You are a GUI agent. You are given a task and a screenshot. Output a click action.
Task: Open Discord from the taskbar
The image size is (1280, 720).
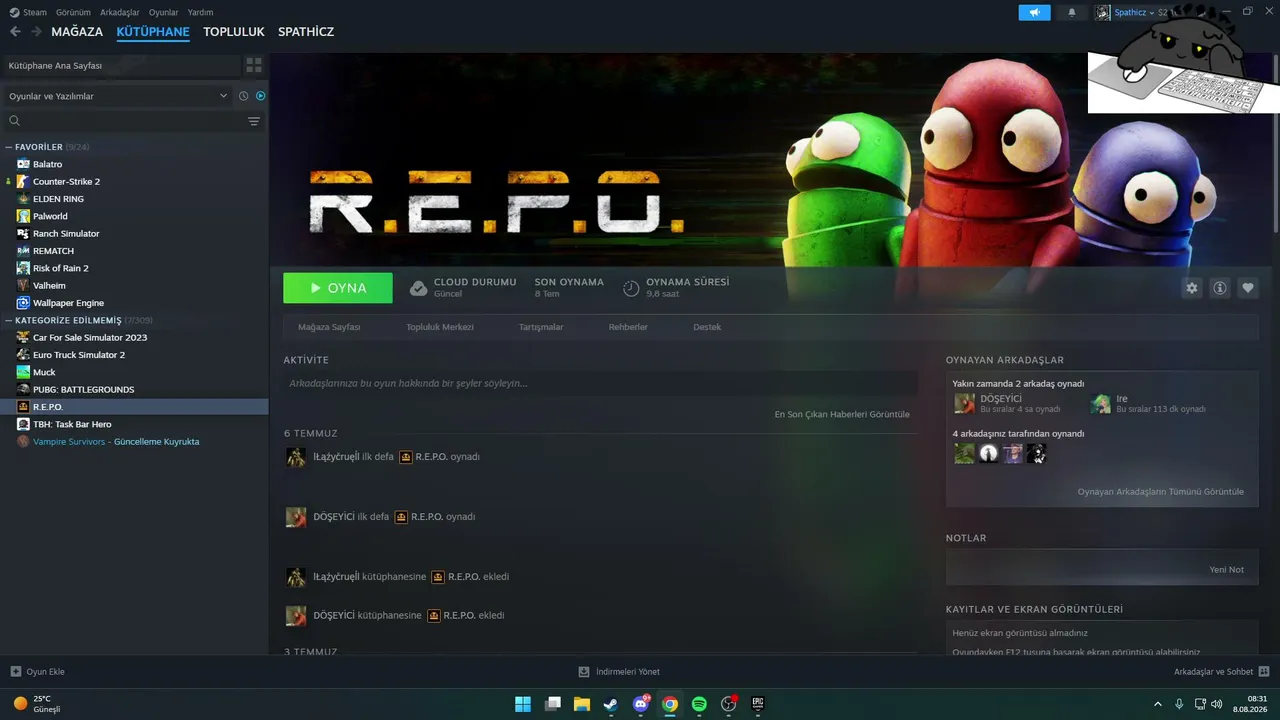(640, 704)
